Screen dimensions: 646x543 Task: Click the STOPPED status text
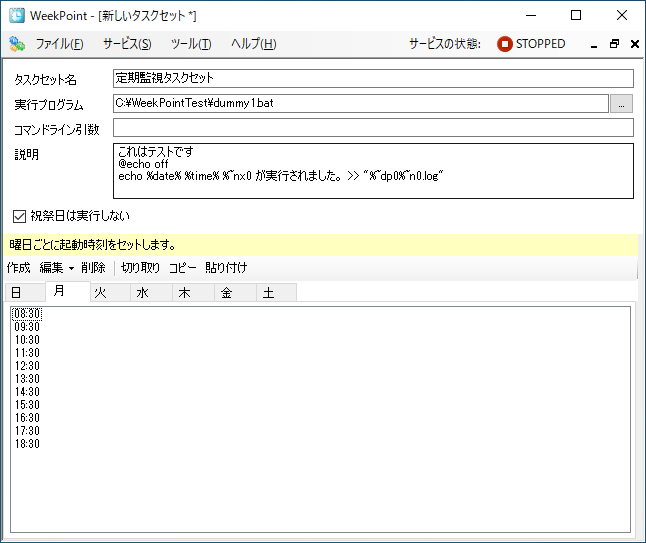coord(541,44)
